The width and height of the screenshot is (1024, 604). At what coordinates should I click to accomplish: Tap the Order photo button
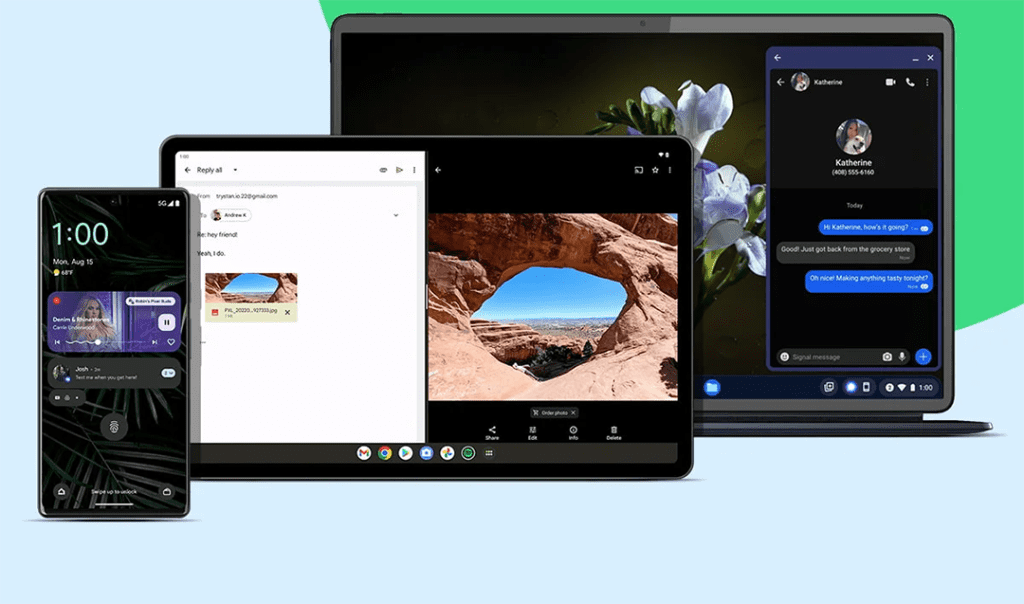click(x=552, y=411)
